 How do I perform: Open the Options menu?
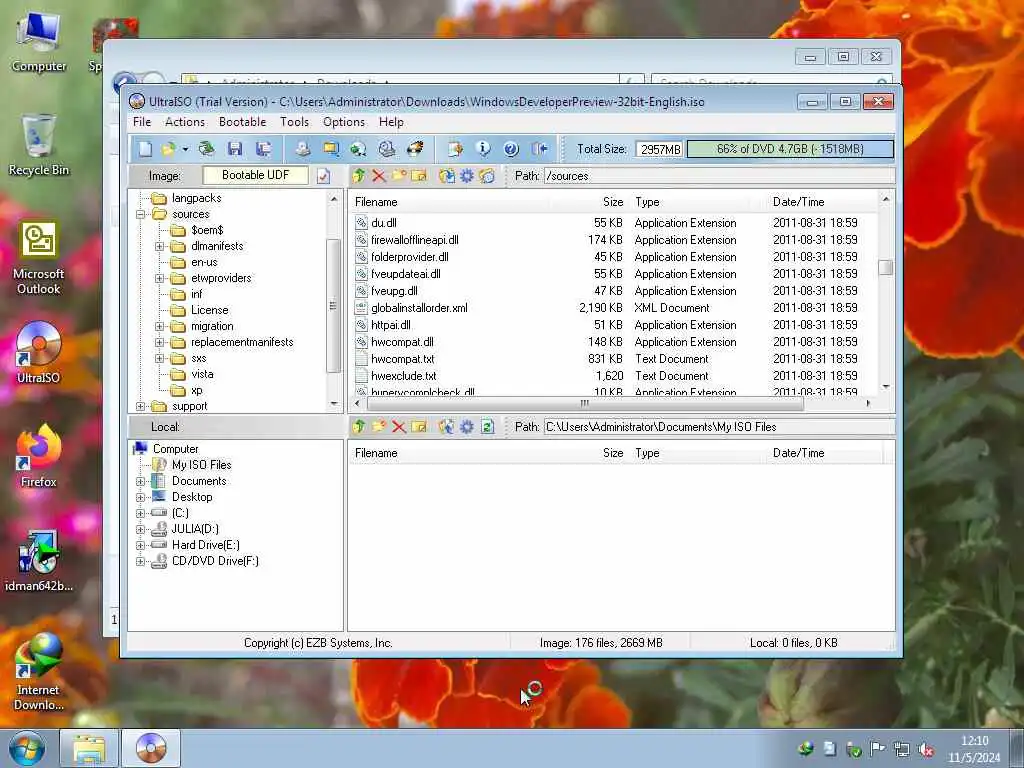(x=344, y=122)
